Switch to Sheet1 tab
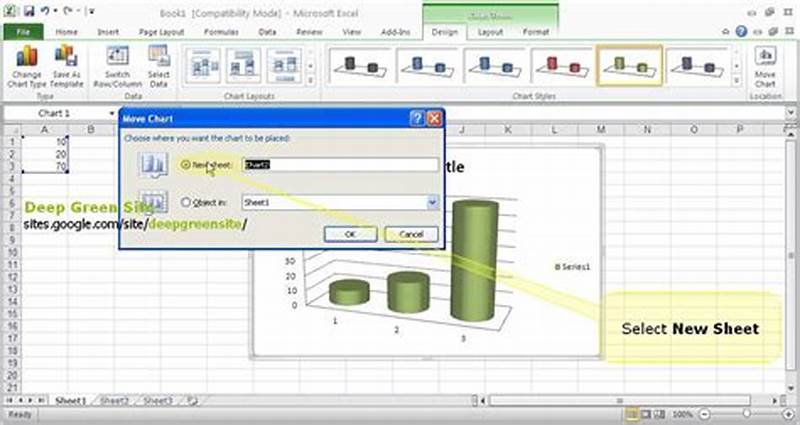800x425 pixels. [x=70, y=401]
